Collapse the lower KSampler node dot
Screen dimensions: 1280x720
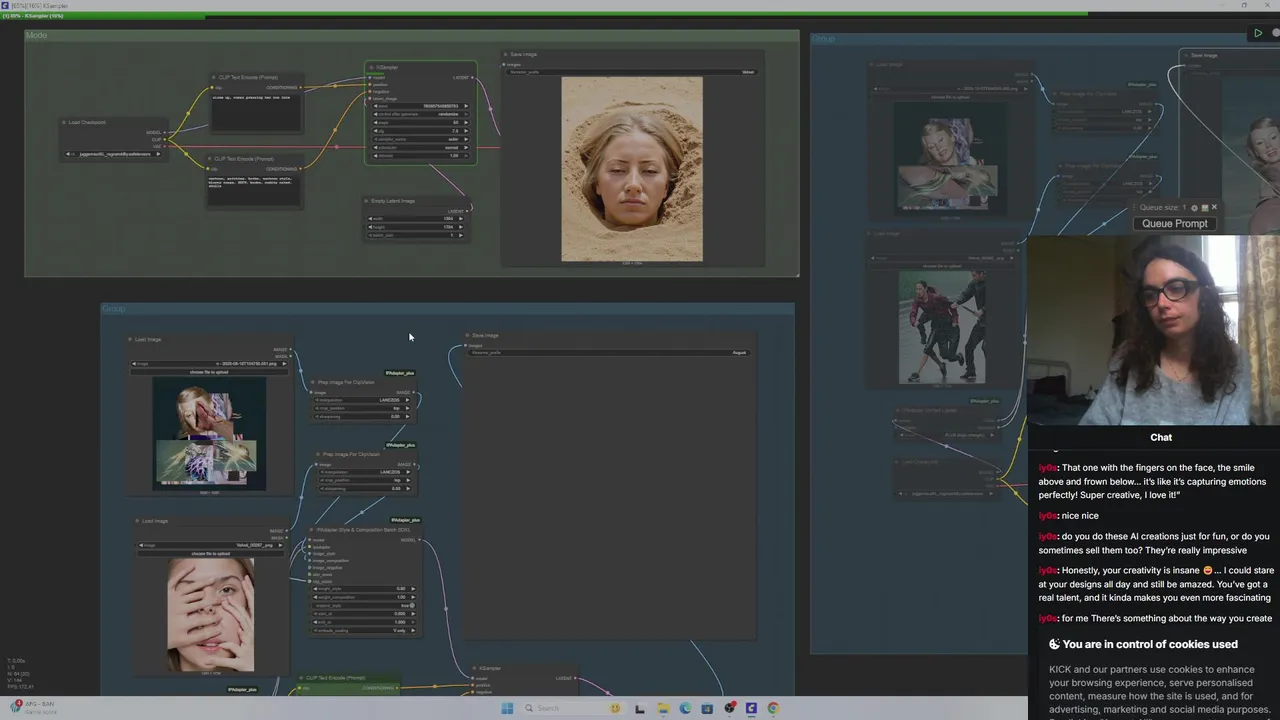coord(475,668)
